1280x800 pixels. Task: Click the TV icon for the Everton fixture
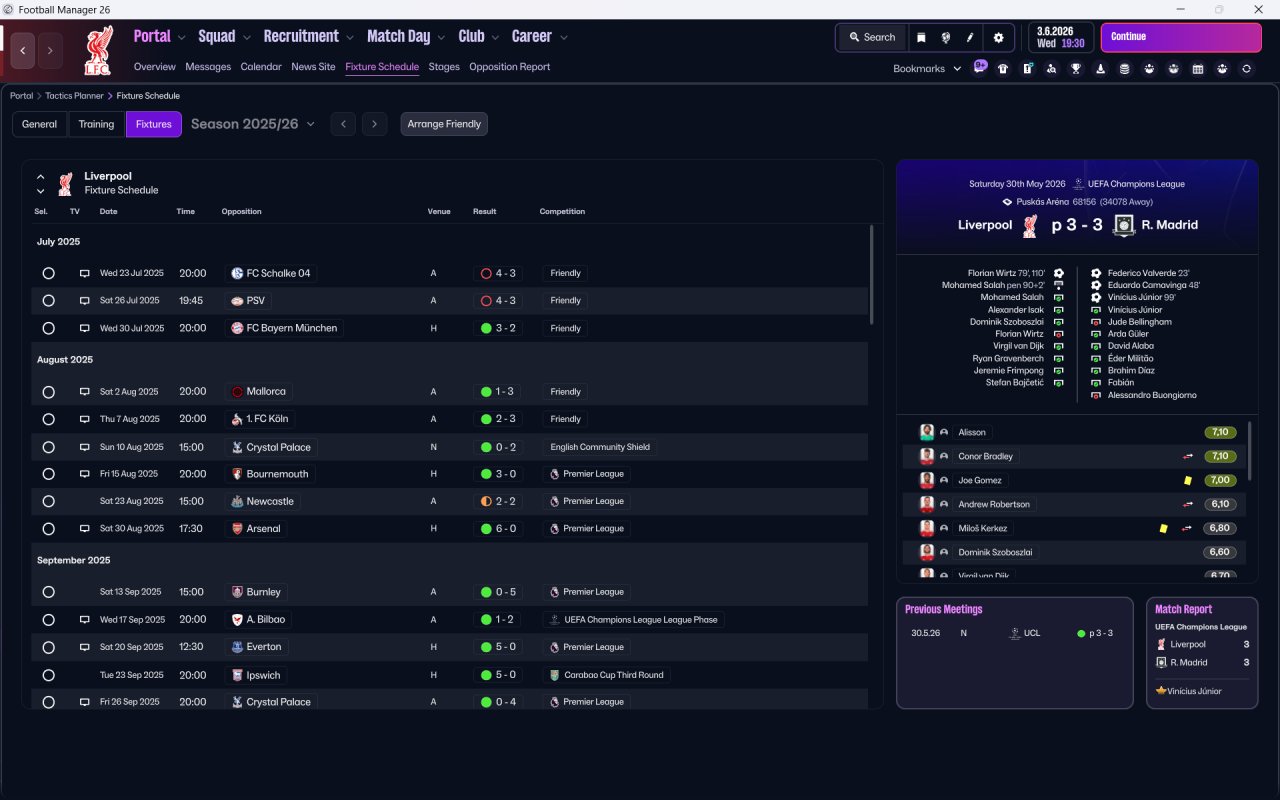point(85,647)
